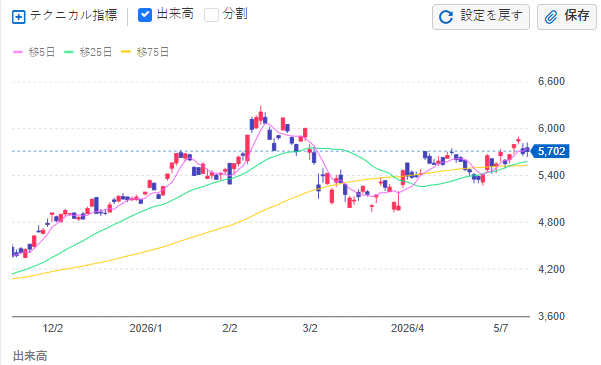Click the 5,400 price axis label

tap(551, 175)
